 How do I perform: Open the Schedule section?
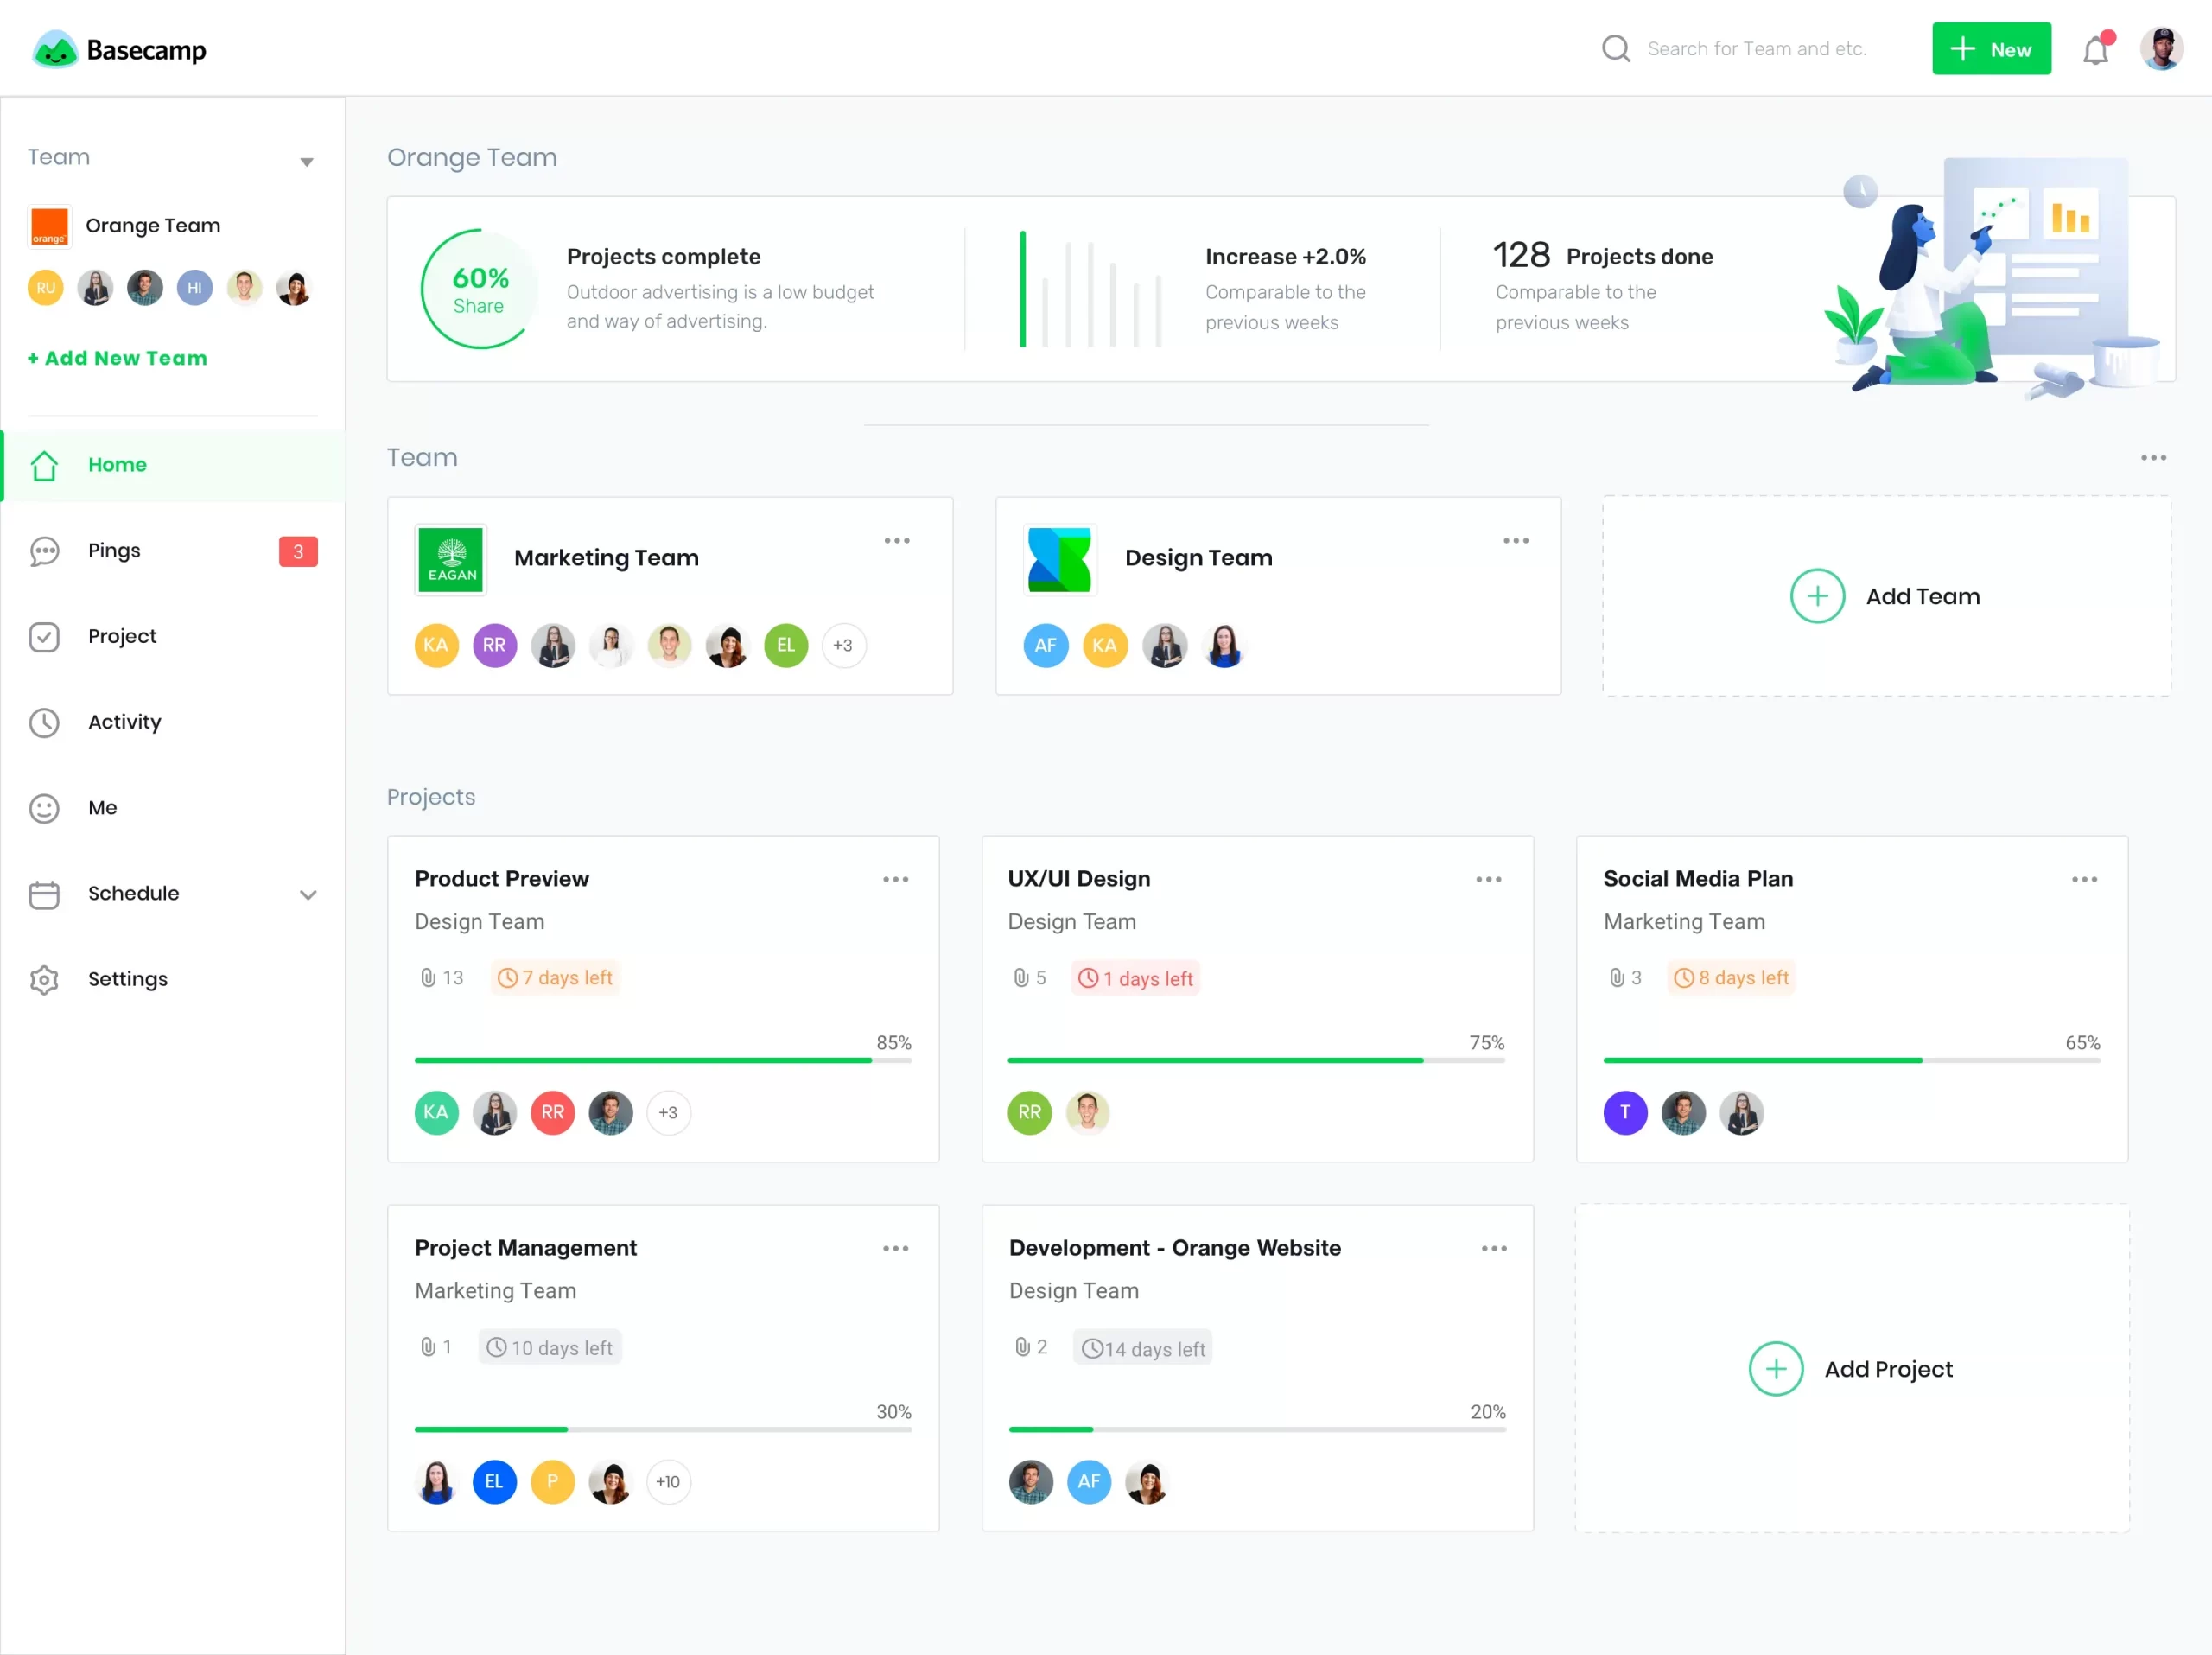[133, 893]
